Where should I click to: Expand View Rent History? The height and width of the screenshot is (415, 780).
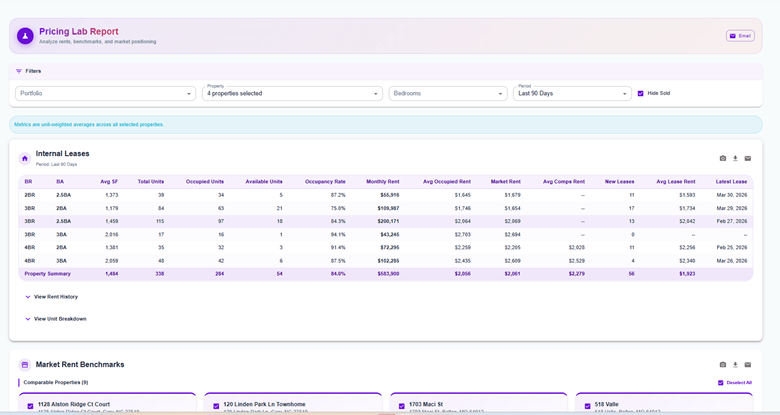(51, 297)
